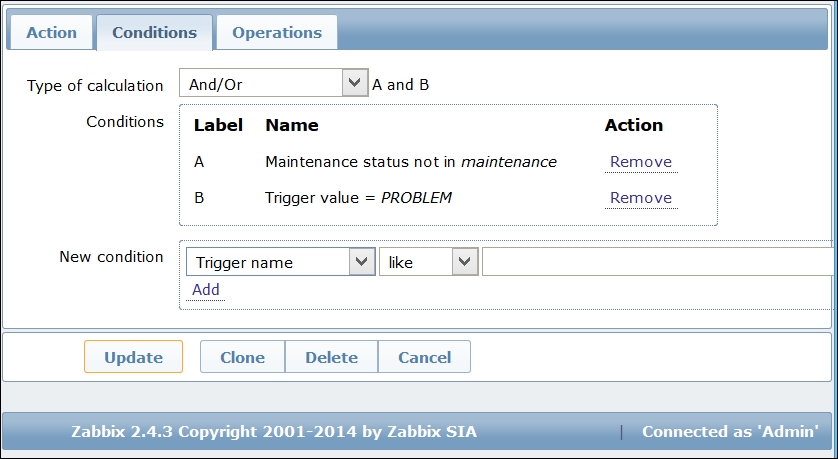Open the Operations tab
This screenshot has width=838, height=459.
tap(277, 32)
